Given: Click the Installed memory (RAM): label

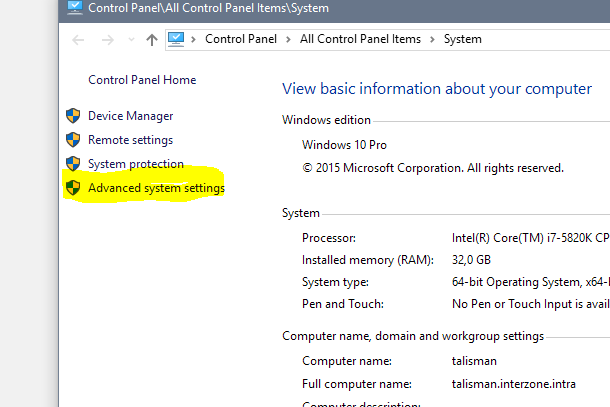Looking at the screenshot, I should click(368, 260).
